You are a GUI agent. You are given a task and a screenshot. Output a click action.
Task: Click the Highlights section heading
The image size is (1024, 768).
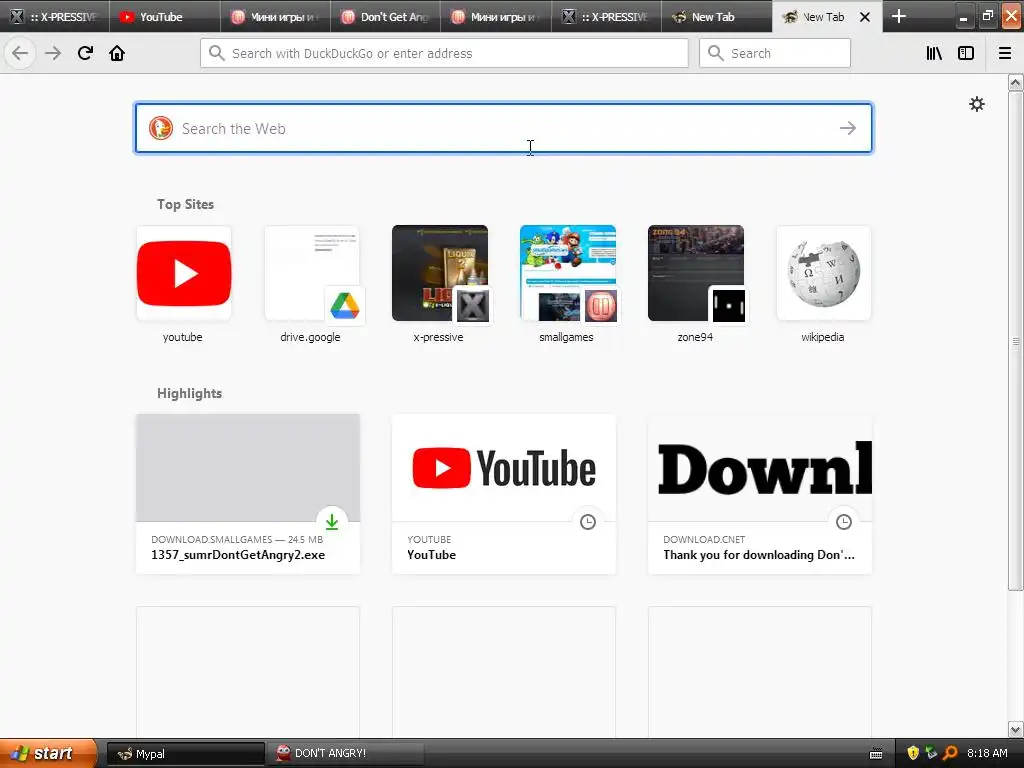tap(189, 393)
